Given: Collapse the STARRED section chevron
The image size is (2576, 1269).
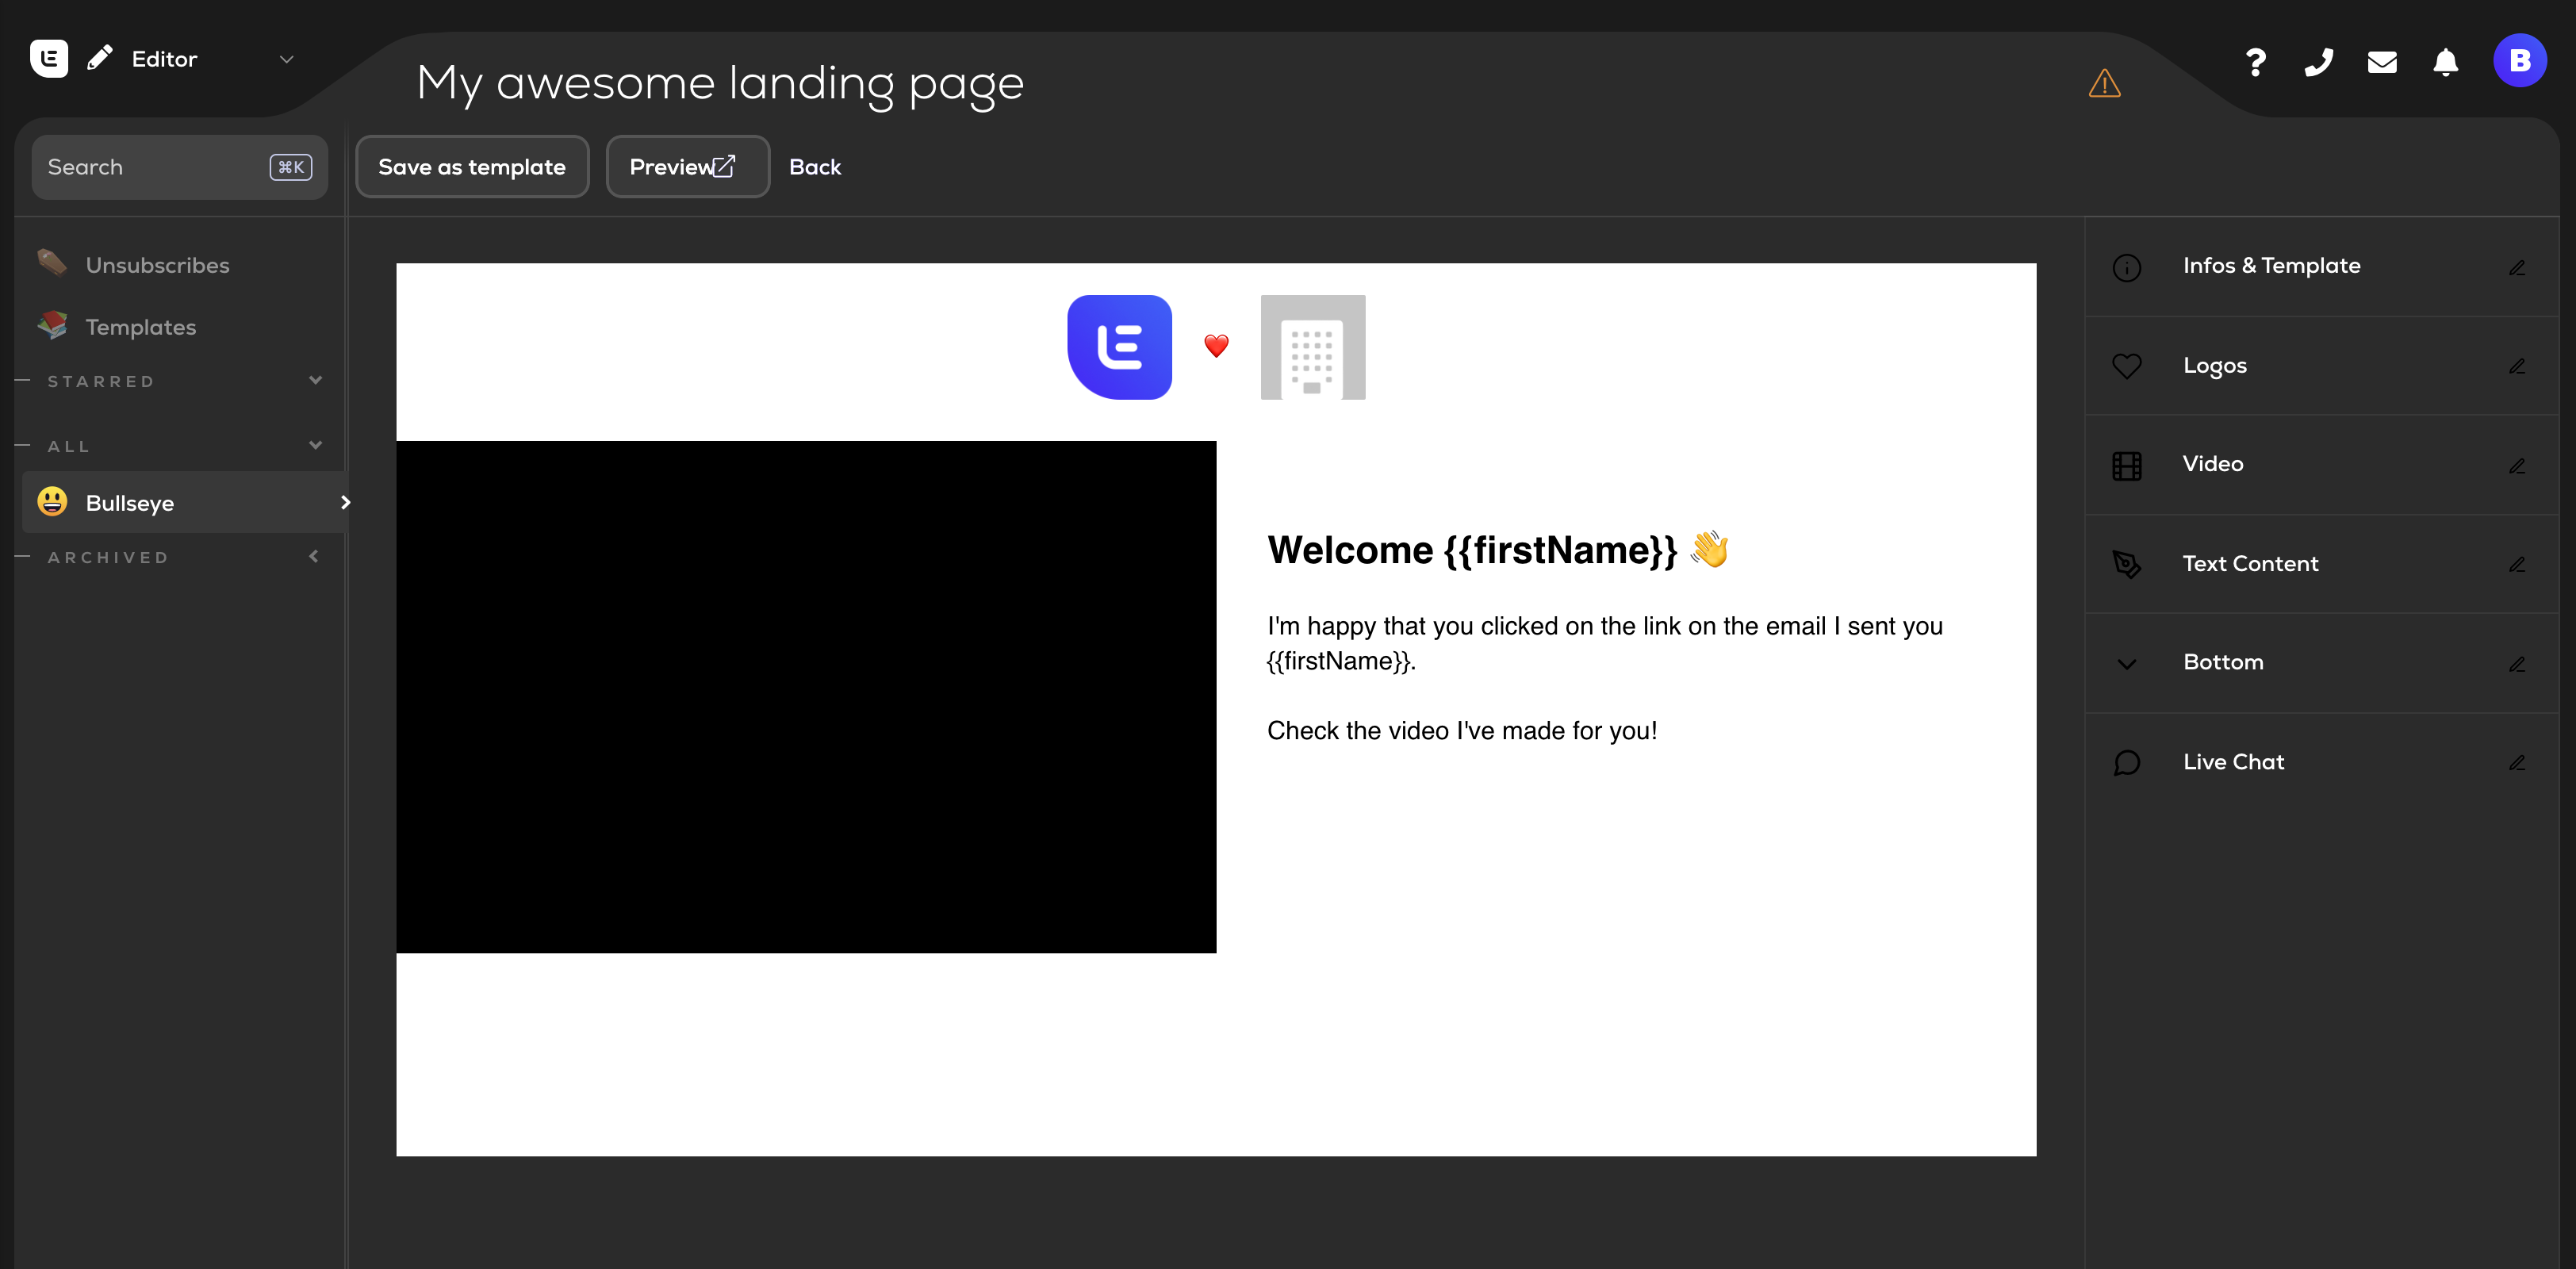Looking at the screenshot, I should [x=315, y=380].
